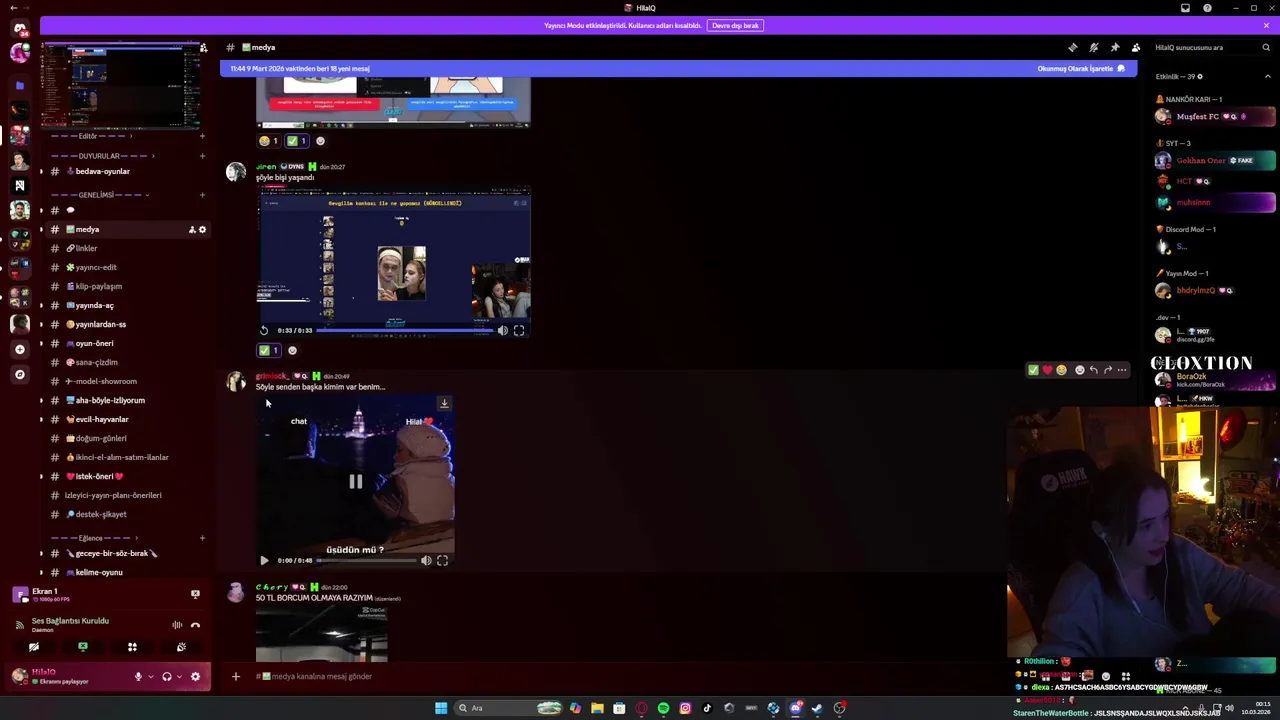Open Windows Start menu
Image resolution: width=1280 pixels, height=720 pixels.
point(441,708)
